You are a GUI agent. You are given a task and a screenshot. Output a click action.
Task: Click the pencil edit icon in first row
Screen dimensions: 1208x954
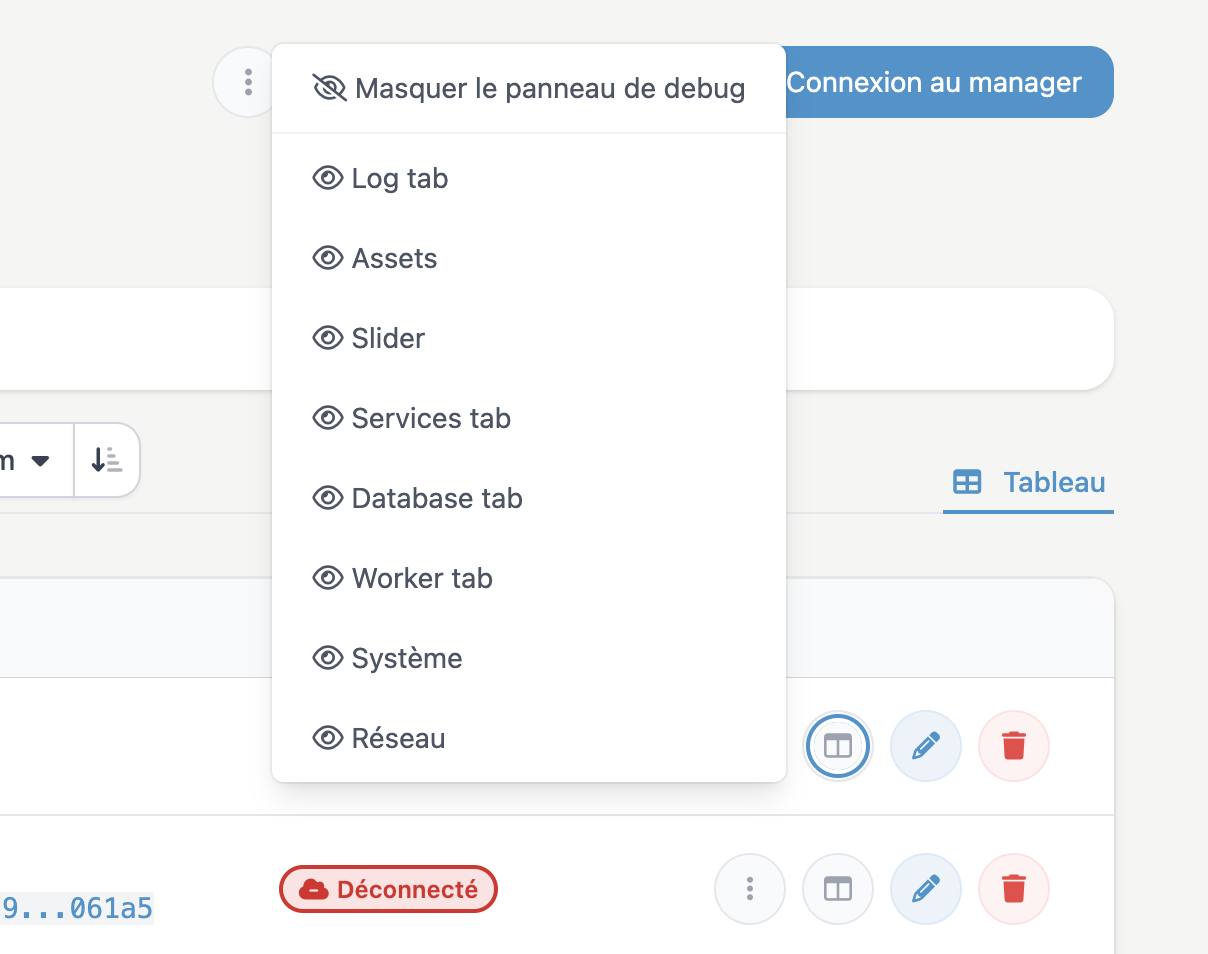[x=926, y=745]
